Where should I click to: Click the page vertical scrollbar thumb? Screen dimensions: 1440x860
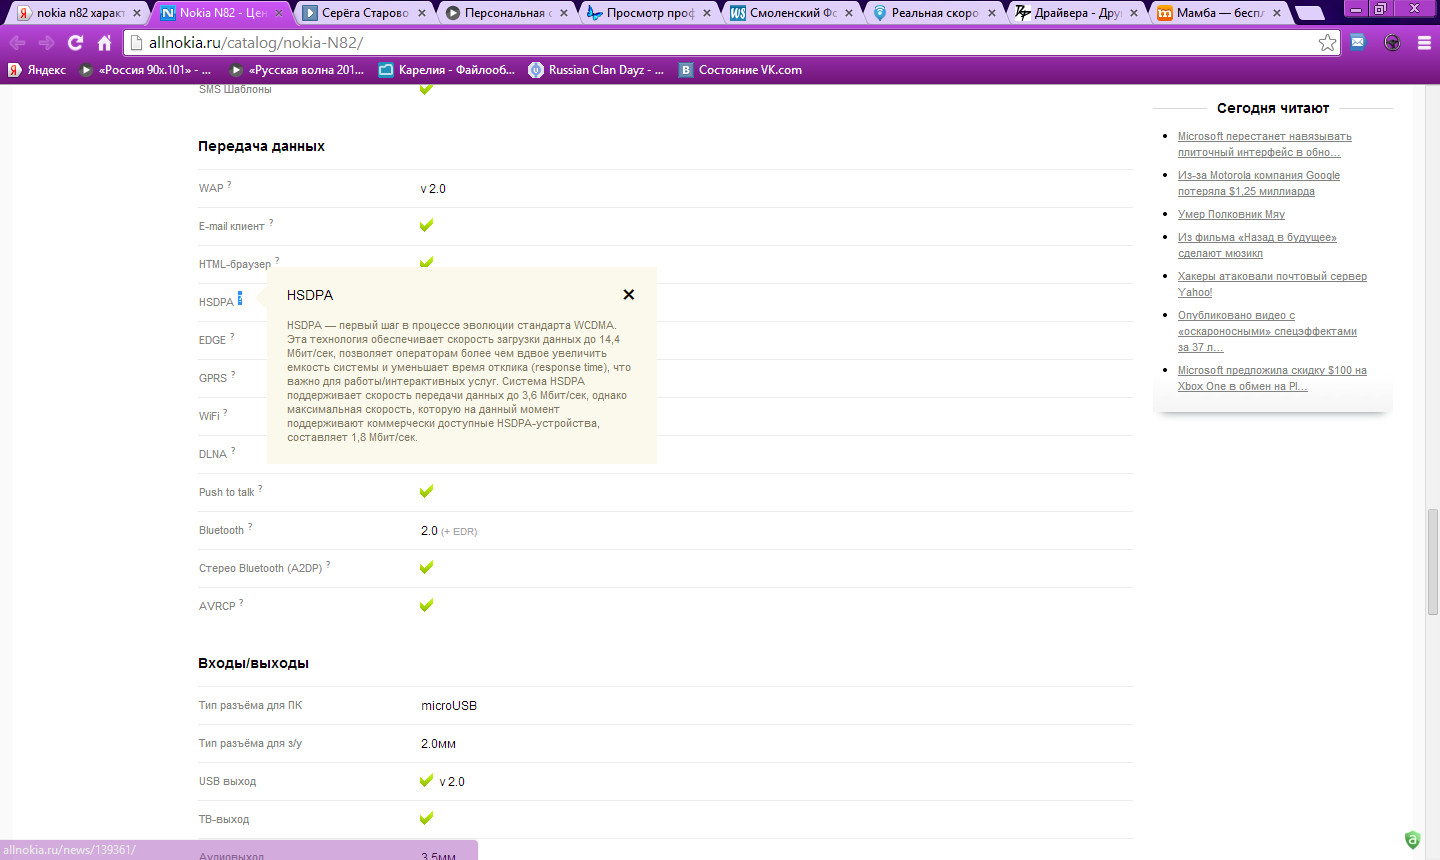pyautogui.click(x=1433, y=563)
